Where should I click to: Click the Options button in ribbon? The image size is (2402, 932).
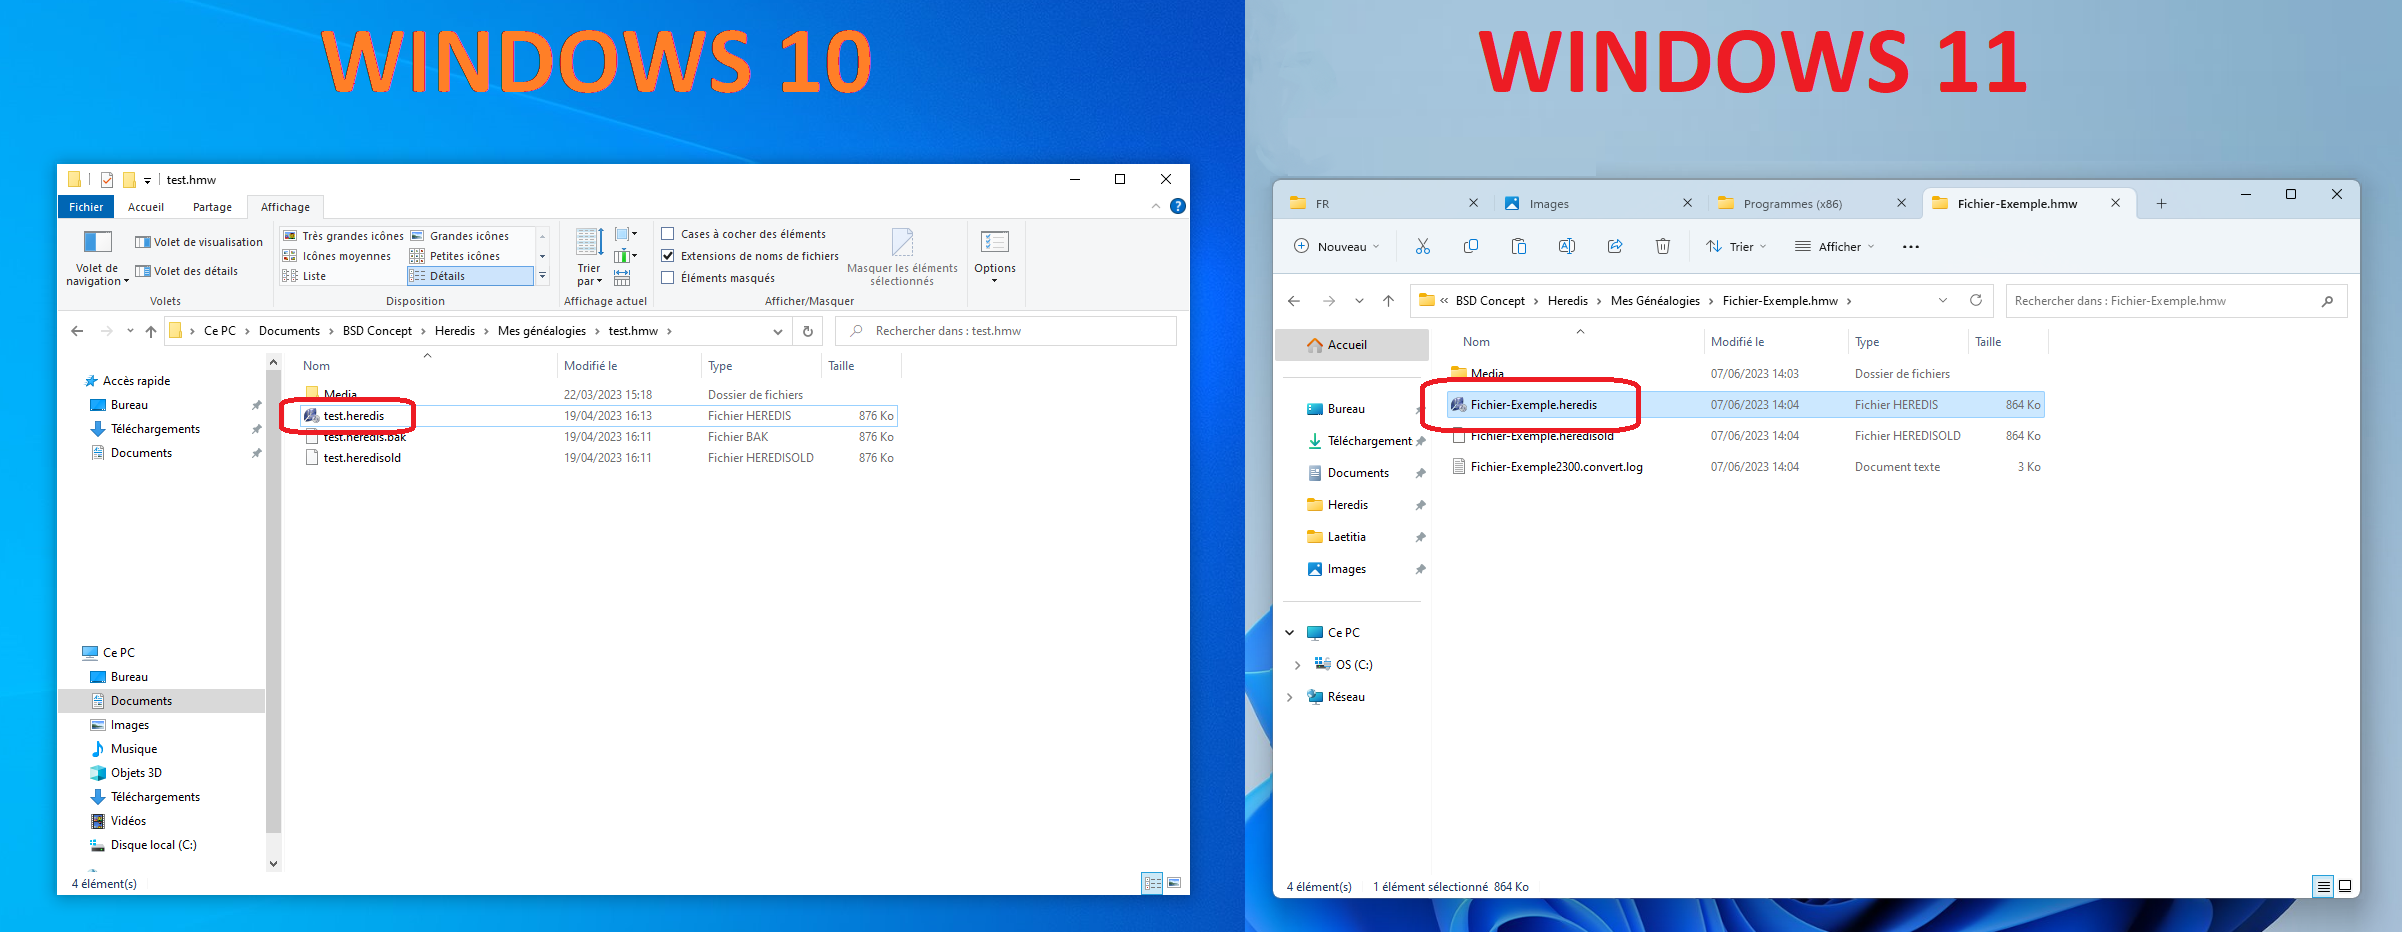[994, 254]
